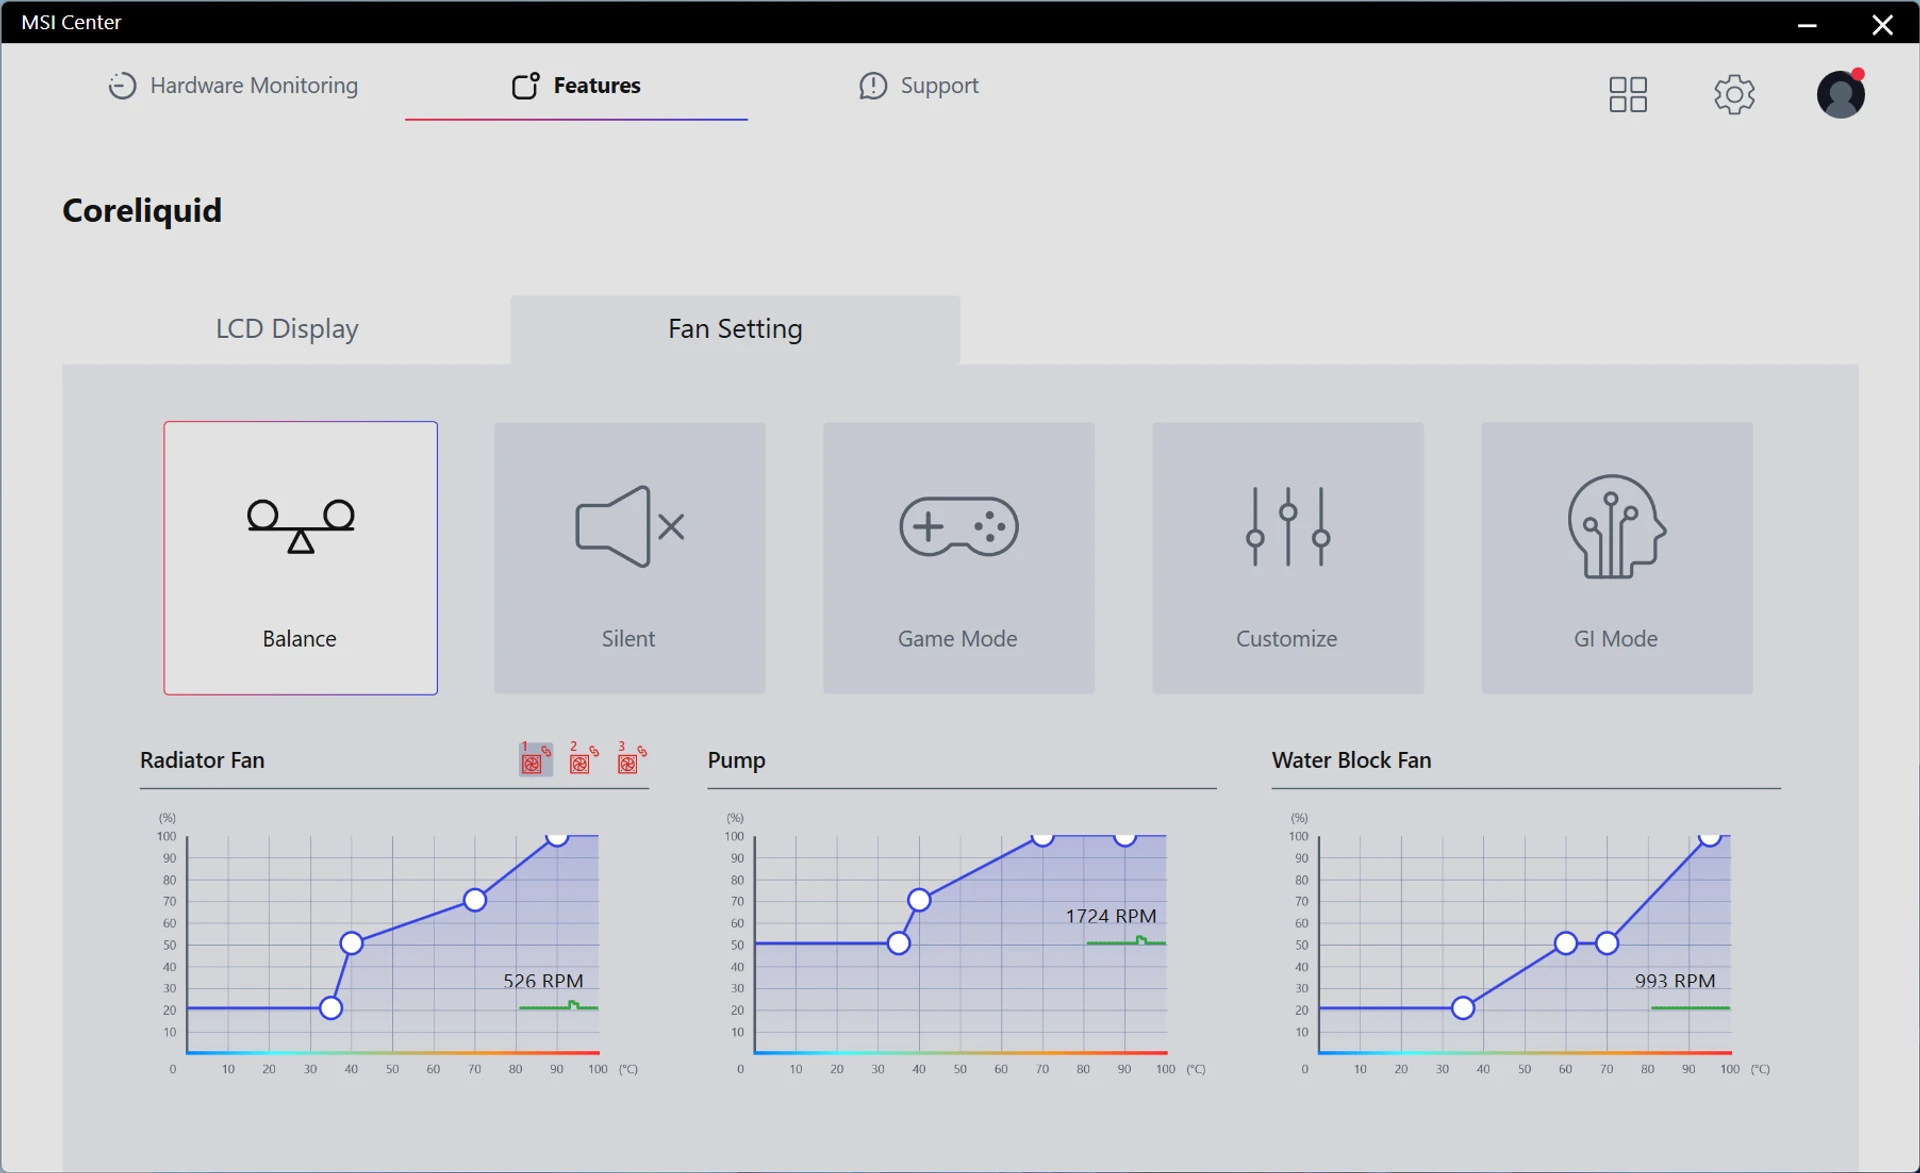This screenshot has height=1173, width=1920.
Task: Open the Hardware Monitoring tab
Action: coord(233,86)
